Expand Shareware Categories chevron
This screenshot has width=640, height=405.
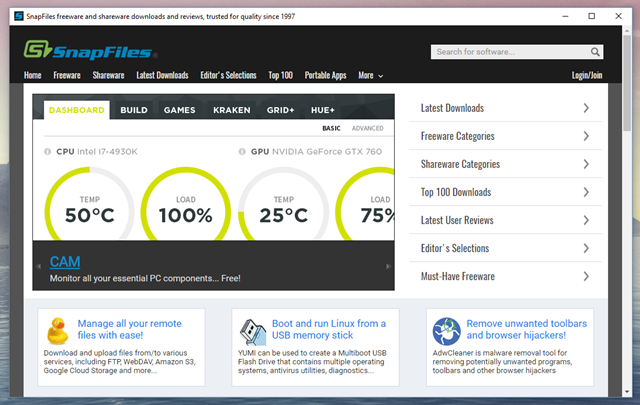586,164
